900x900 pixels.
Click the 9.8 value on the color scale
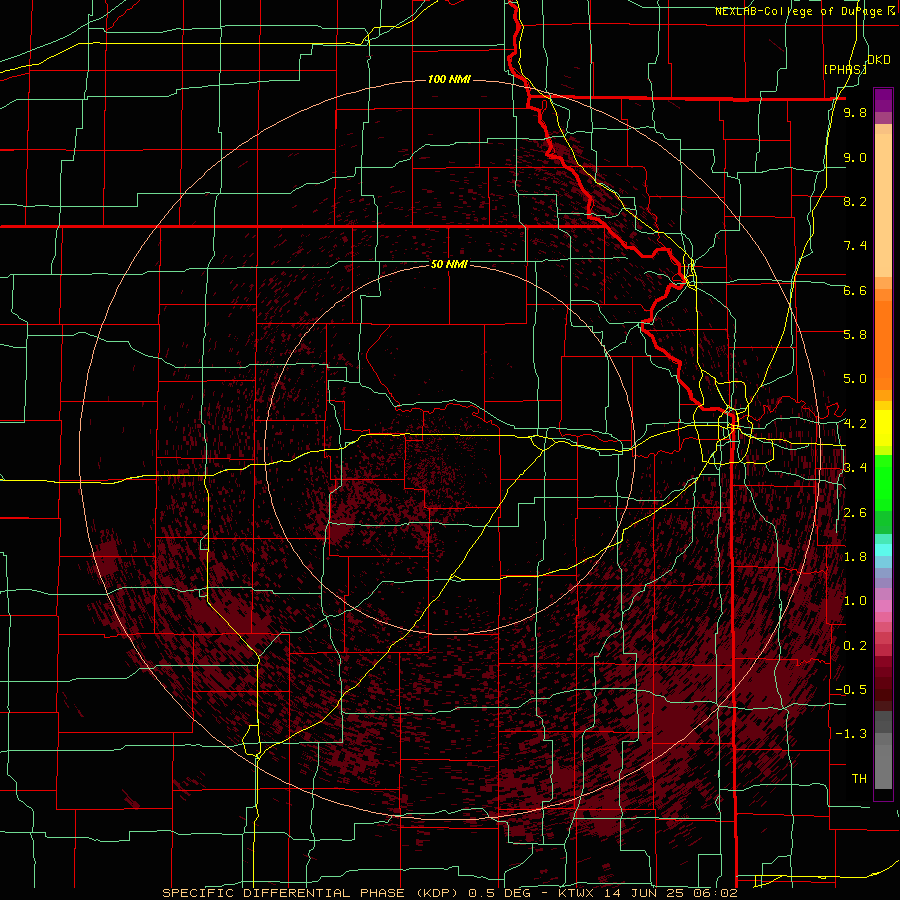[x=855, y=113]
